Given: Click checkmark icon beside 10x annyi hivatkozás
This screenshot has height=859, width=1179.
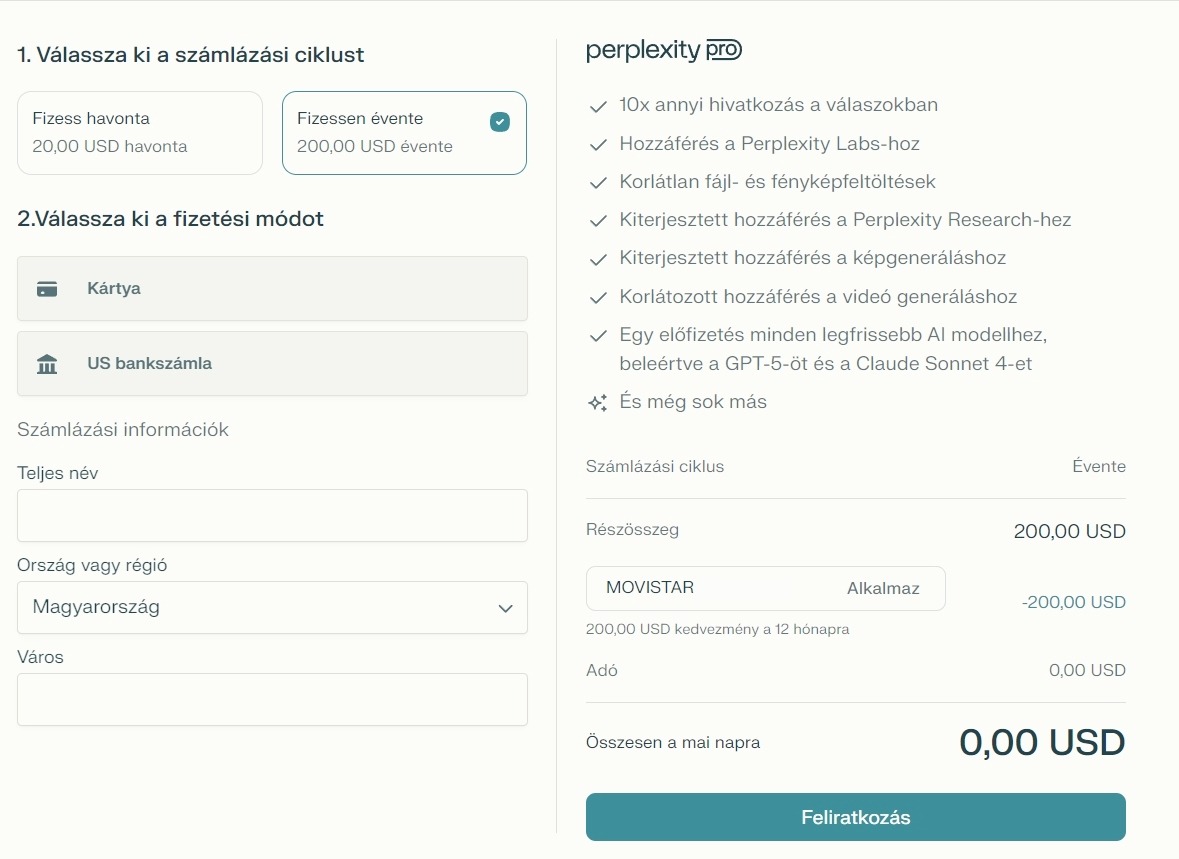Looking at the screenshot, I should click(x=599, y=106).
